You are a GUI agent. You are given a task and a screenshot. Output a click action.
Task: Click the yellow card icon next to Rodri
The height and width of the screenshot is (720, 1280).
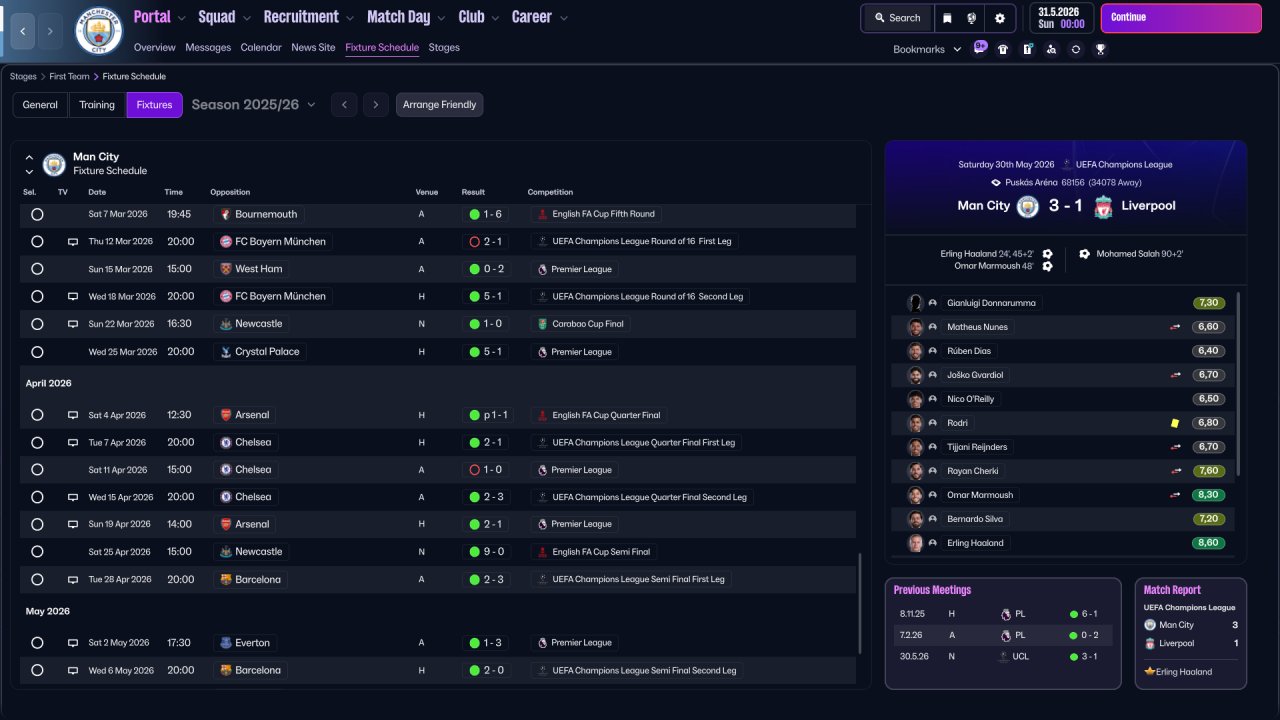[1175, 423]
